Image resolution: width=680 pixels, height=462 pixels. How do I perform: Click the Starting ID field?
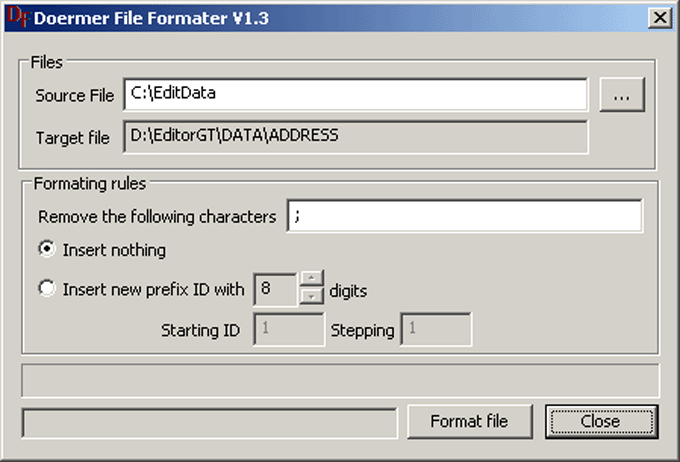[x=291, y=330]
